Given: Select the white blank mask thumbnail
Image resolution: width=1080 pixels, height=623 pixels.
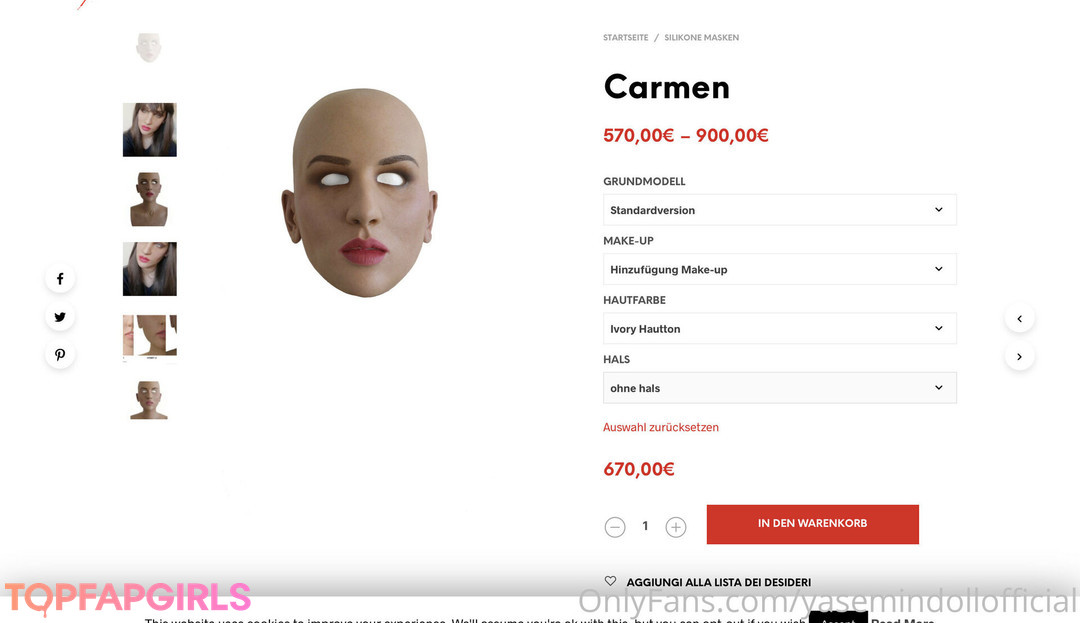Looking at the screenshot, I should (x=149, y=47).
